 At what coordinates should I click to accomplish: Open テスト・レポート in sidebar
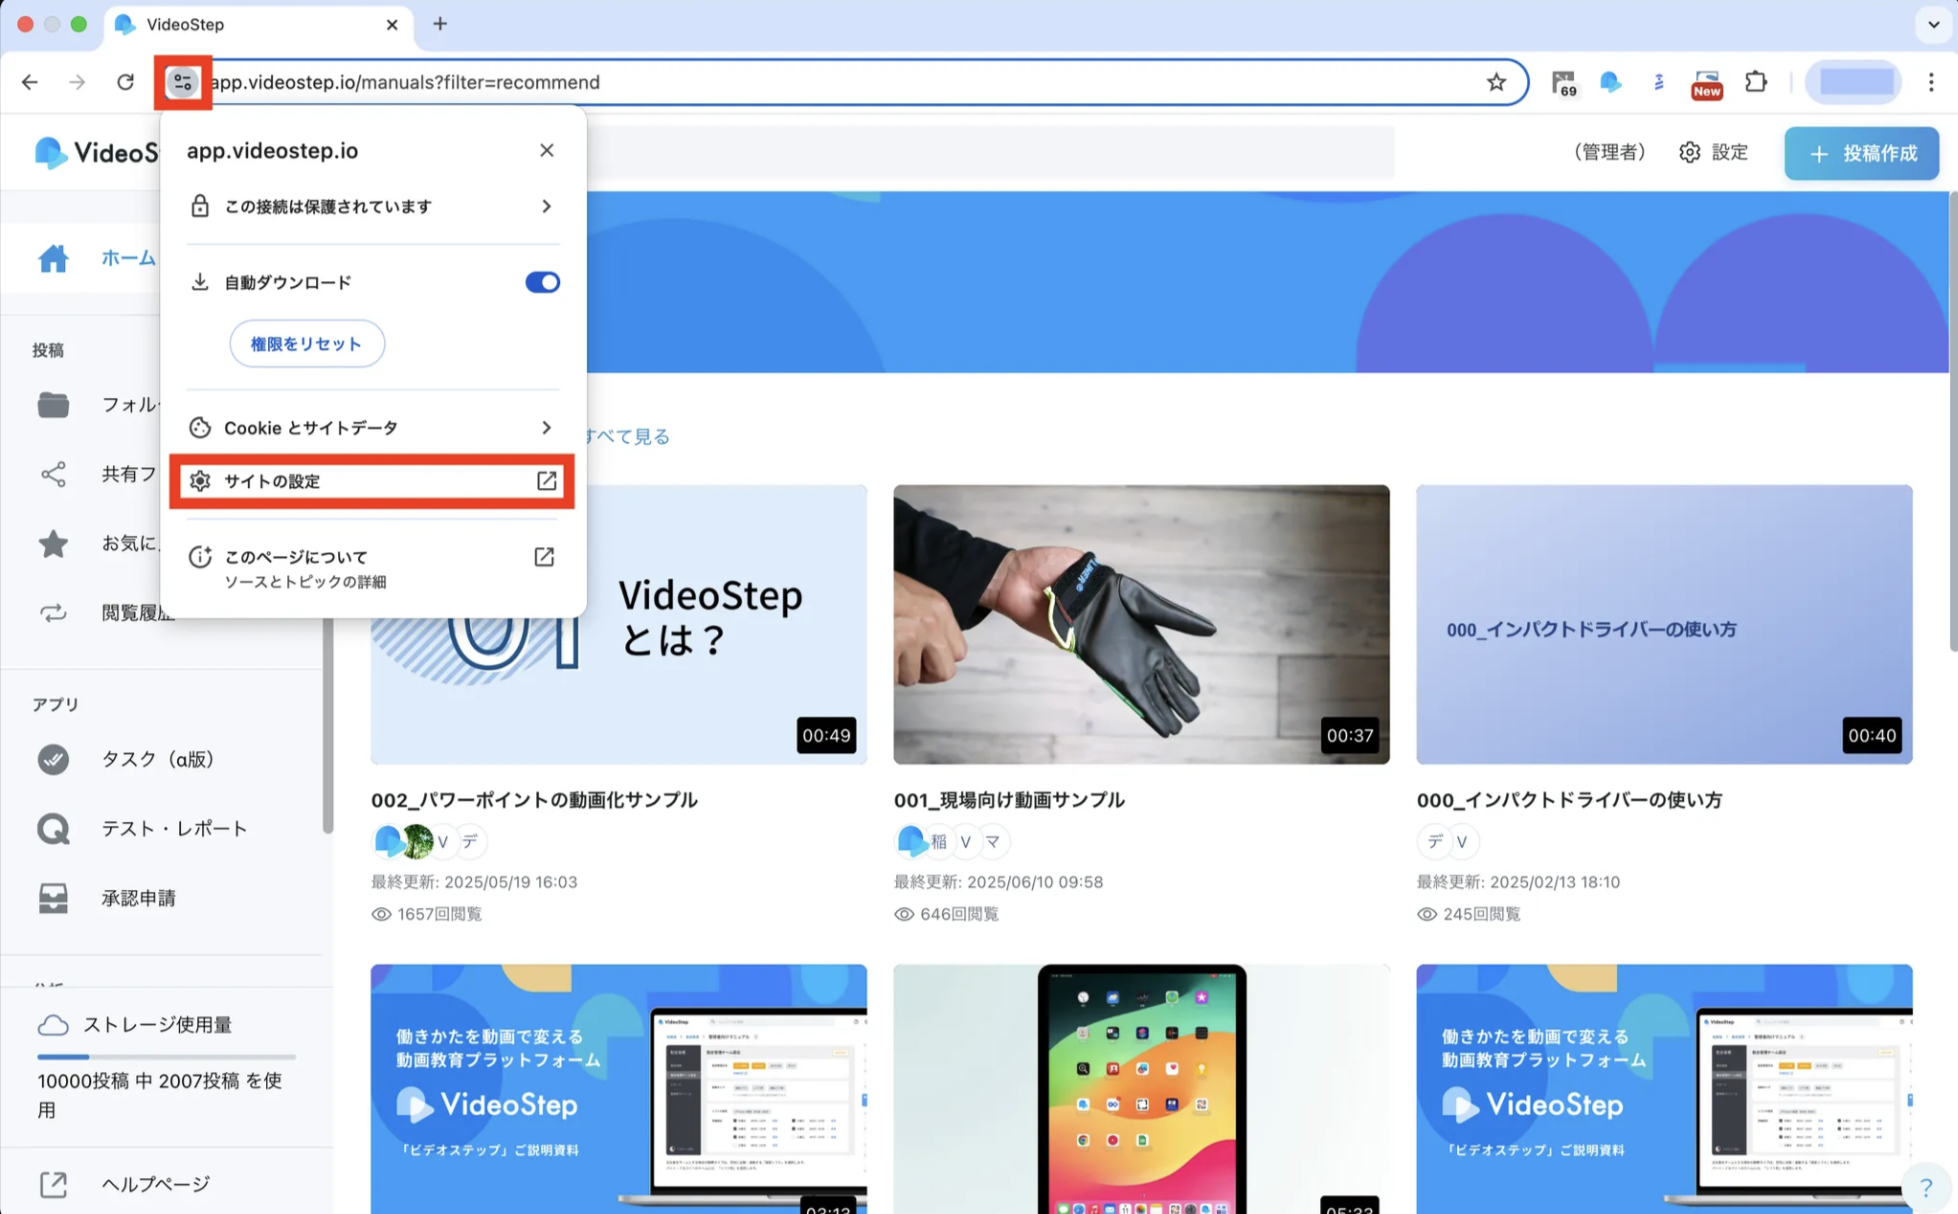click(x=174, y=828)
